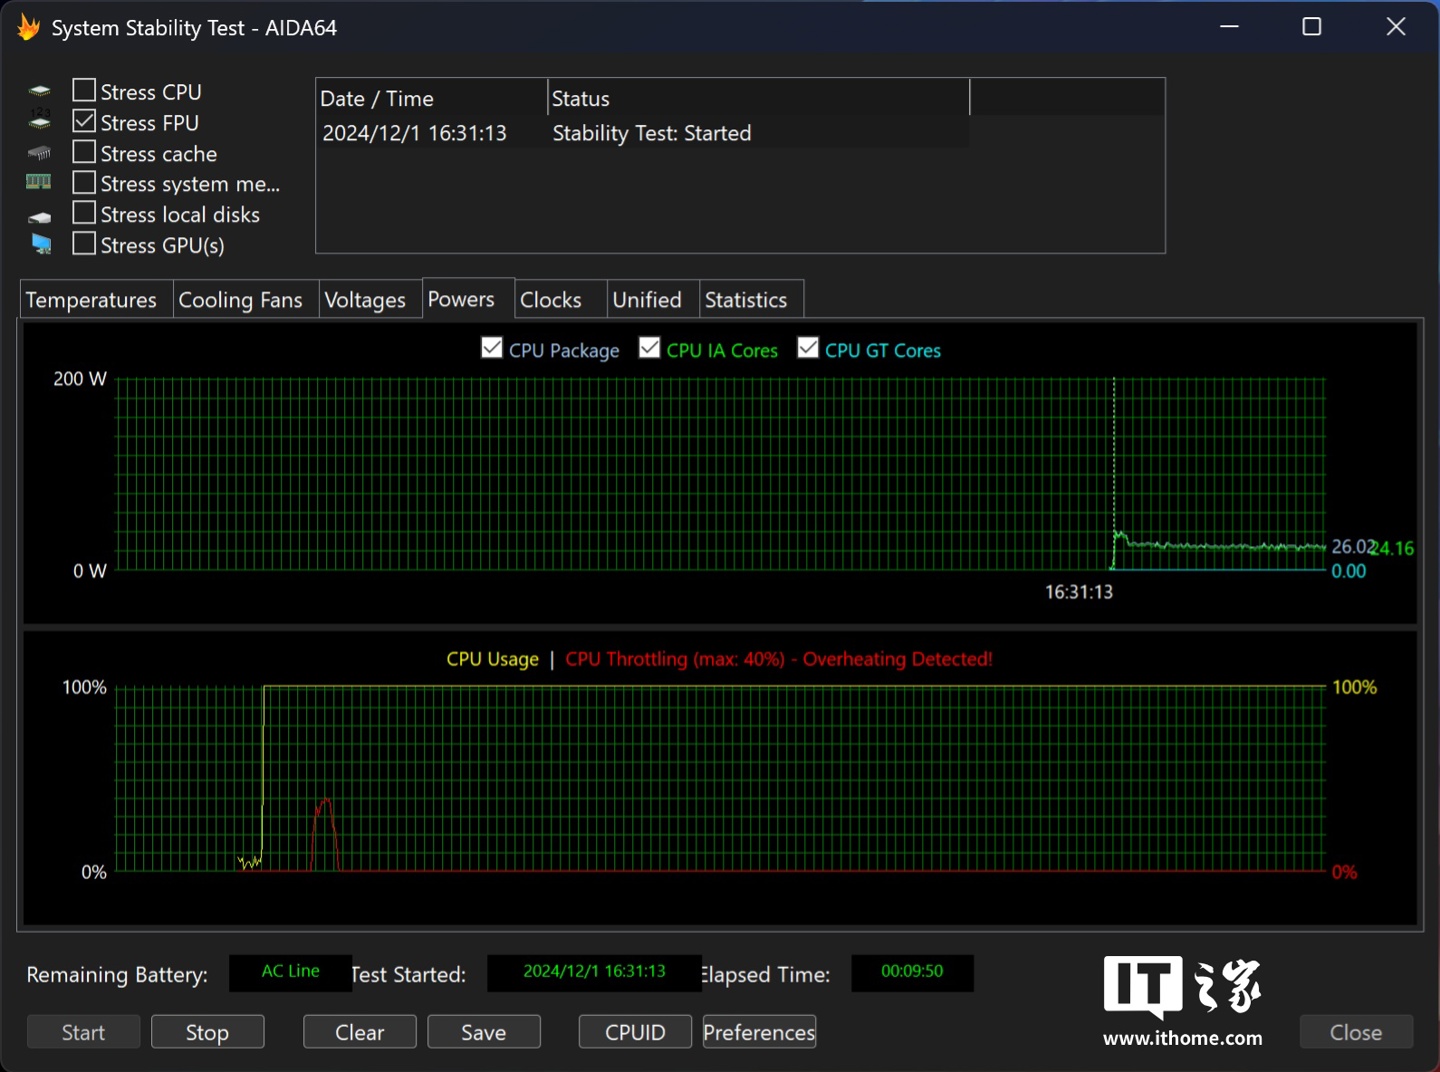Screen dimensions: 1440x1072
Task: Open the Preferences dialog
Action: pos(759,1032)
